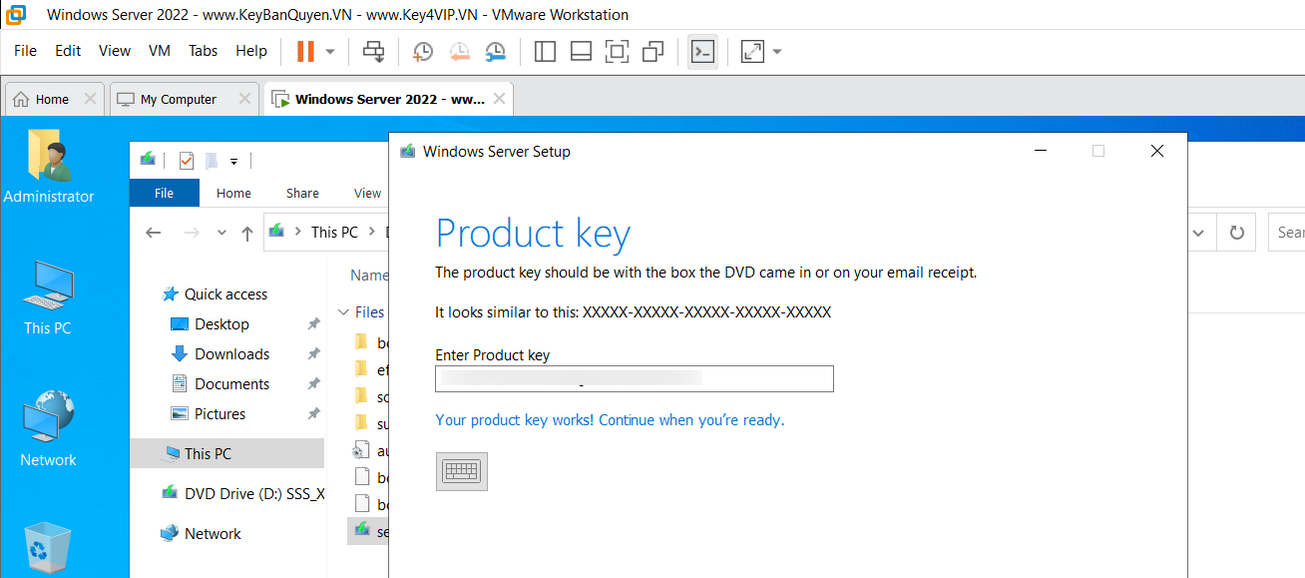Open View tab in Explorer ribbon
The height and width of the screenshot is (578, 1305).
tap(367, 193)
